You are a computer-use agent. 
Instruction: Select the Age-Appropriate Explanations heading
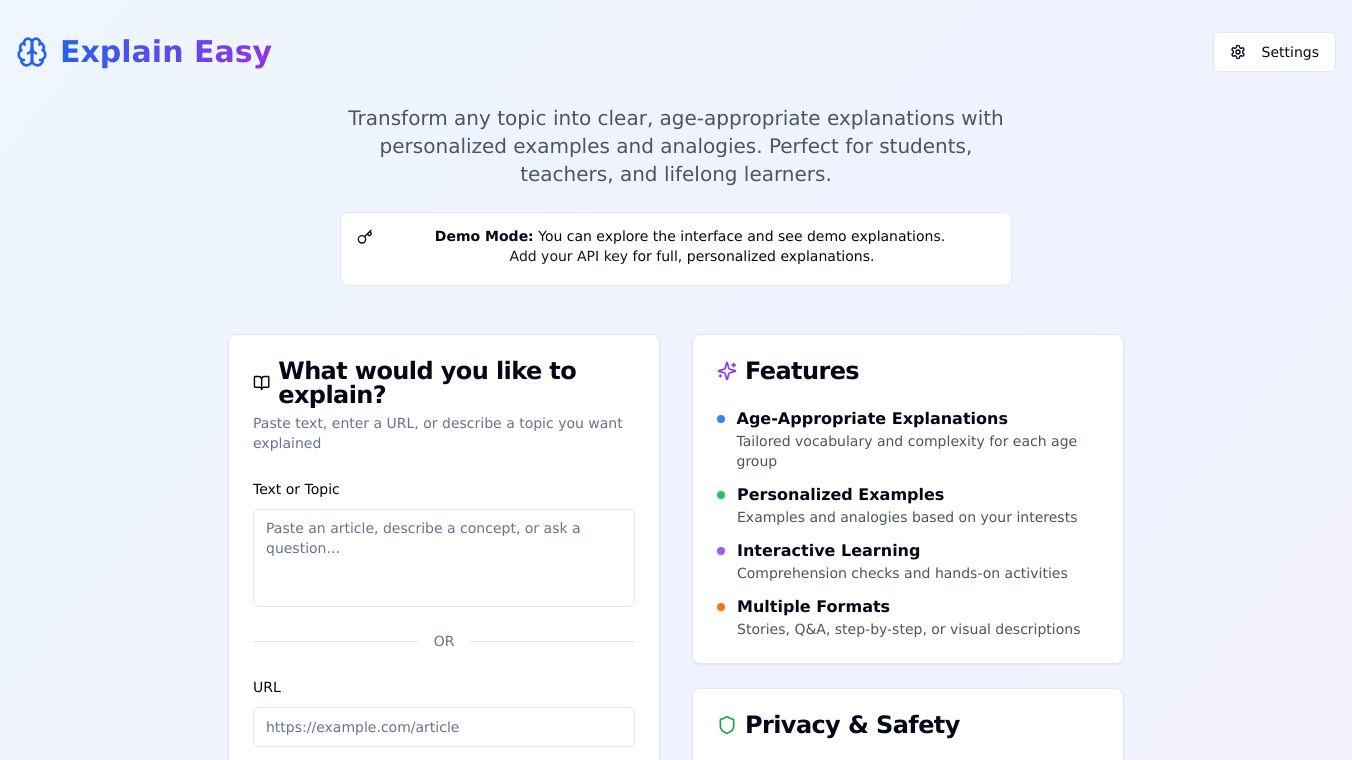(872, 419)
